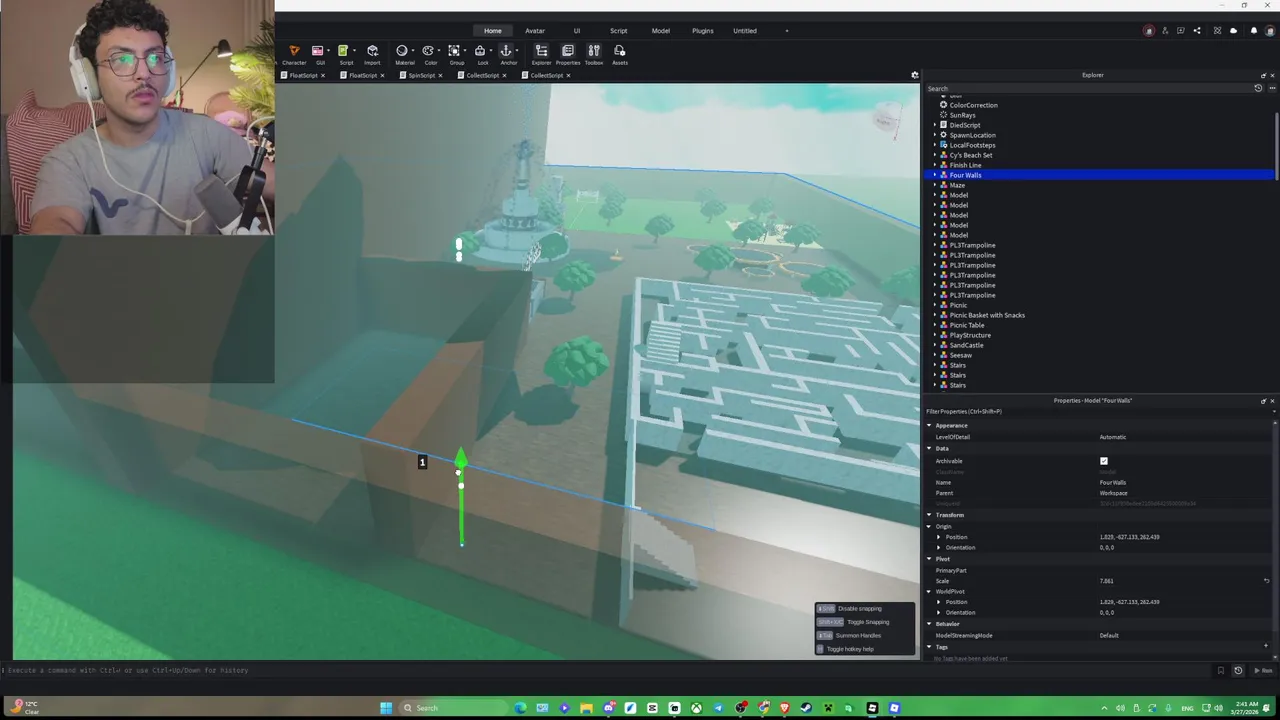Select the PlayStructure item in Explorer
Image resolution: width=1280 pixels, height=720 pixels.
970,335
